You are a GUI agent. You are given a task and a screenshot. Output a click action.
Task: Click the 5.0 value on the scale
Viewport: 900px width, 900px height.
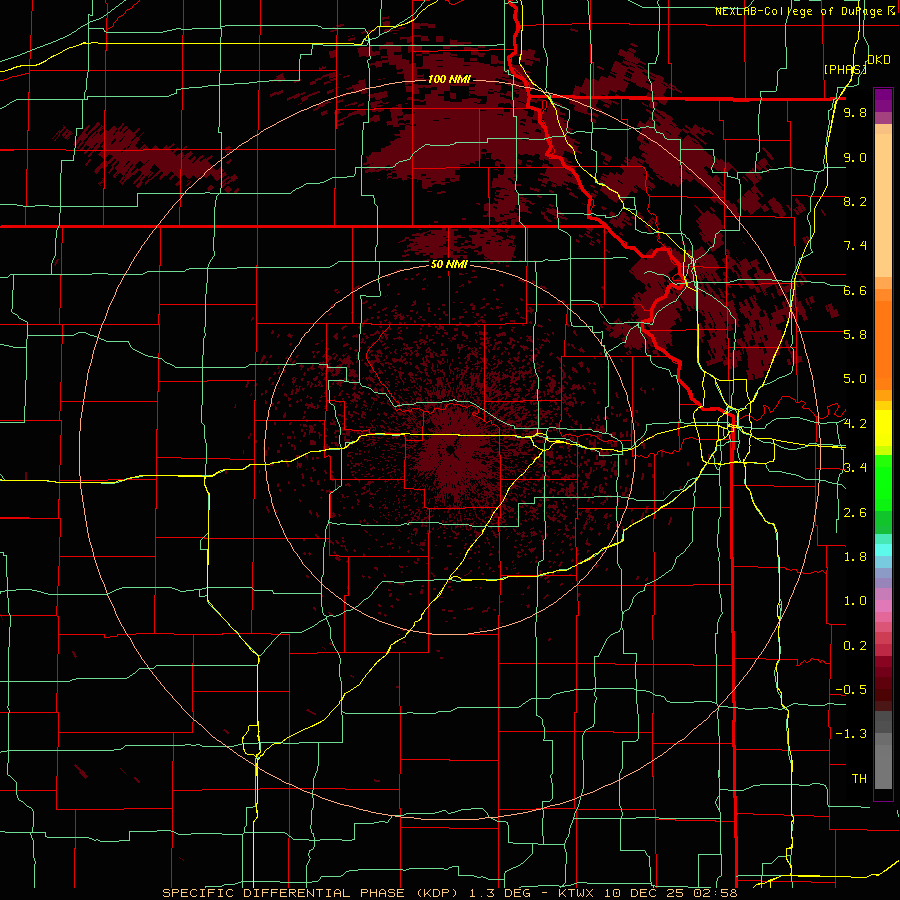coord(855,379)
